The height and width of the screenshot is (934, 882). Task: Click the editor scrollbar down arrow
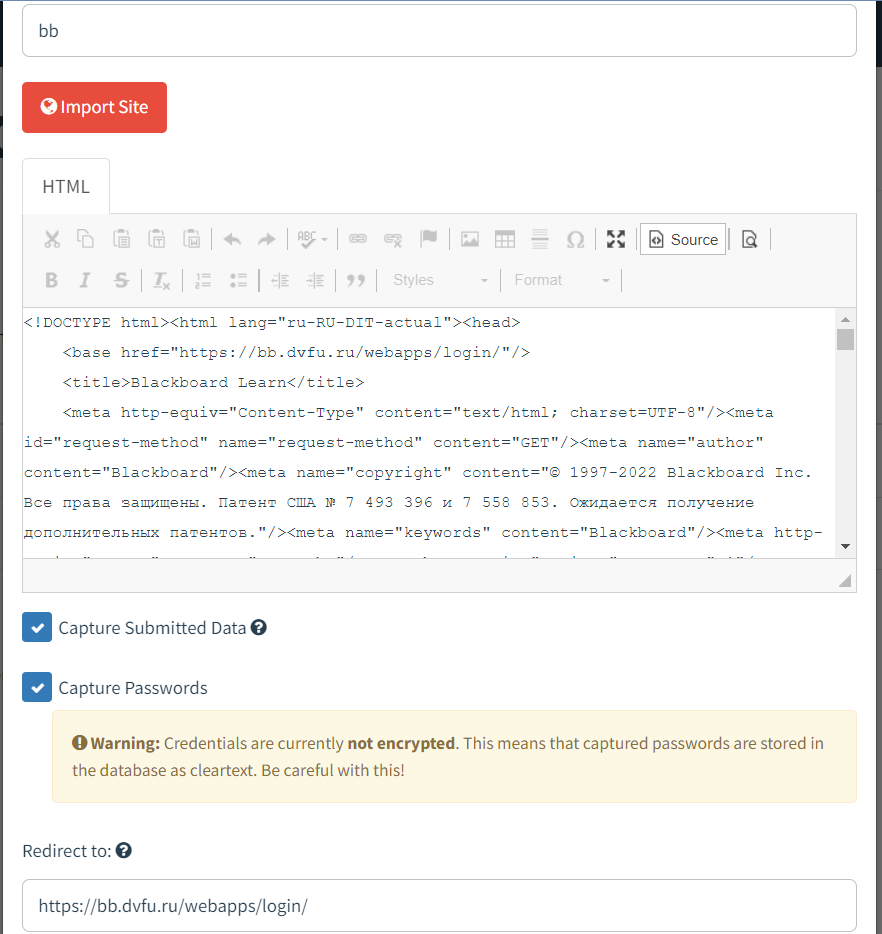[845, 545]
